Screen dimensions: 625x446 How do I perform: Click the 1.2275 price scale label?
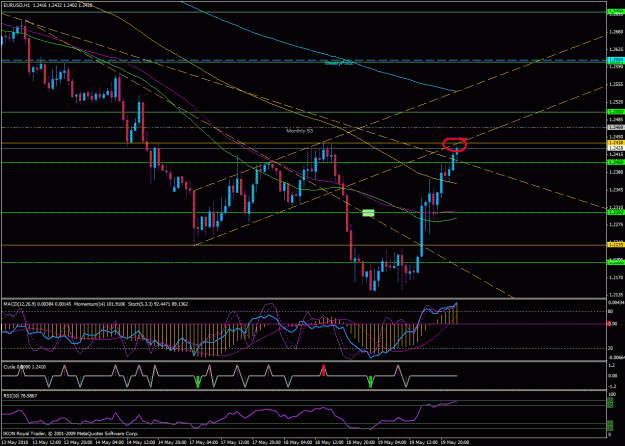click(x=617, y=224)
